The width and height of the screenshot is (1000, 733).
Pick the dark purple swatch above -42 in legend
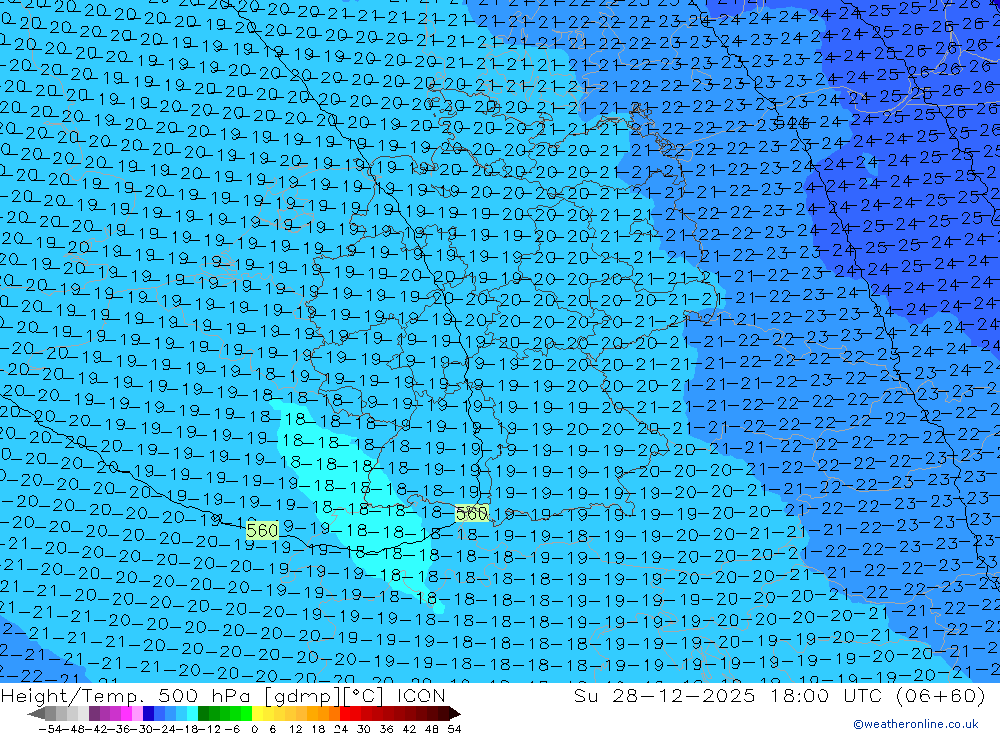coord(94,714)
